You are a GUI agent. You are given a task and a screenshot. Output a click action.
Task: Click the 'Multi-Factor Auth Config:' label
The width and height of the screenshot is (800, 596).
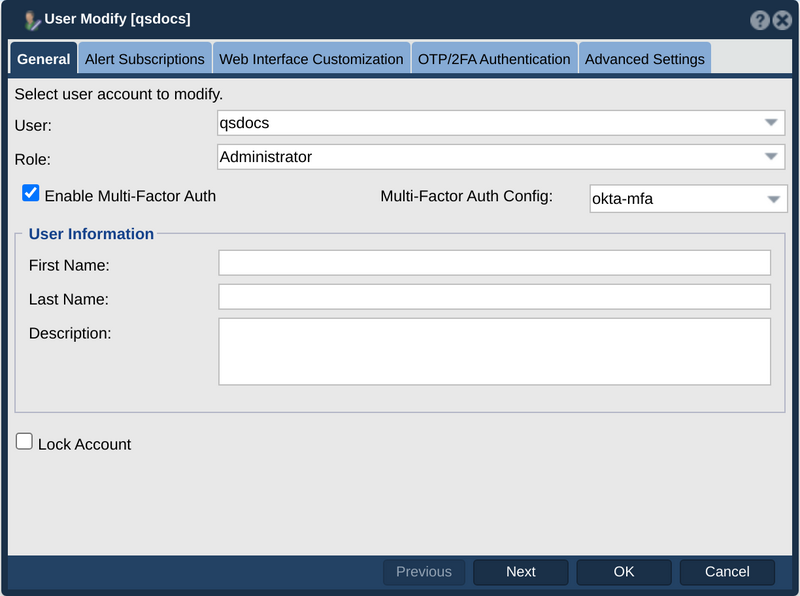pyautogui.click(x=466, y=196)
